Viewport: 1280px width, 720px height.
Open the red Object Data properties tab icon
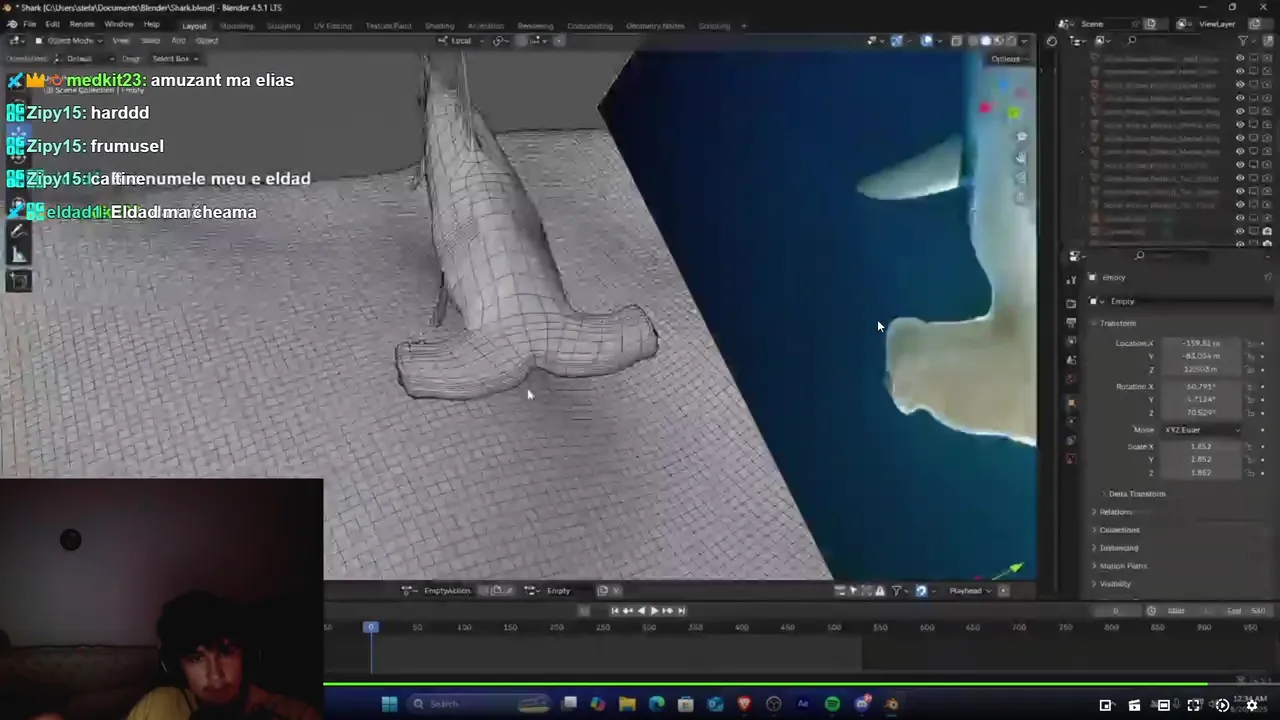pos(1071,459)
